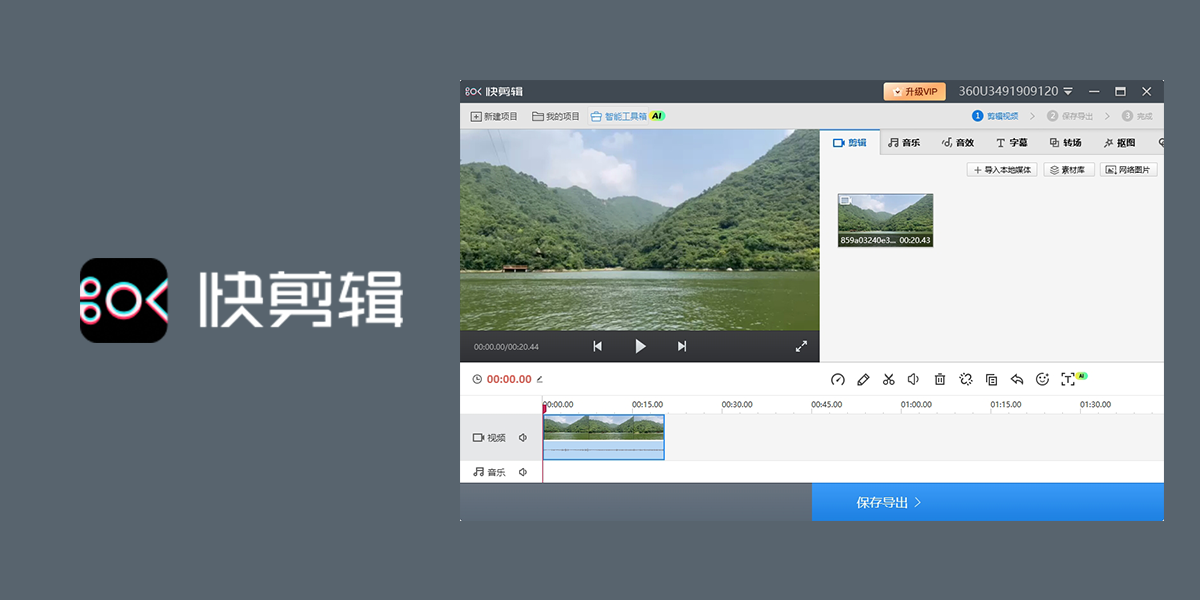Open the speed adjustment tool
This screenshot has height=600, width=1200.
click(838, 379)
